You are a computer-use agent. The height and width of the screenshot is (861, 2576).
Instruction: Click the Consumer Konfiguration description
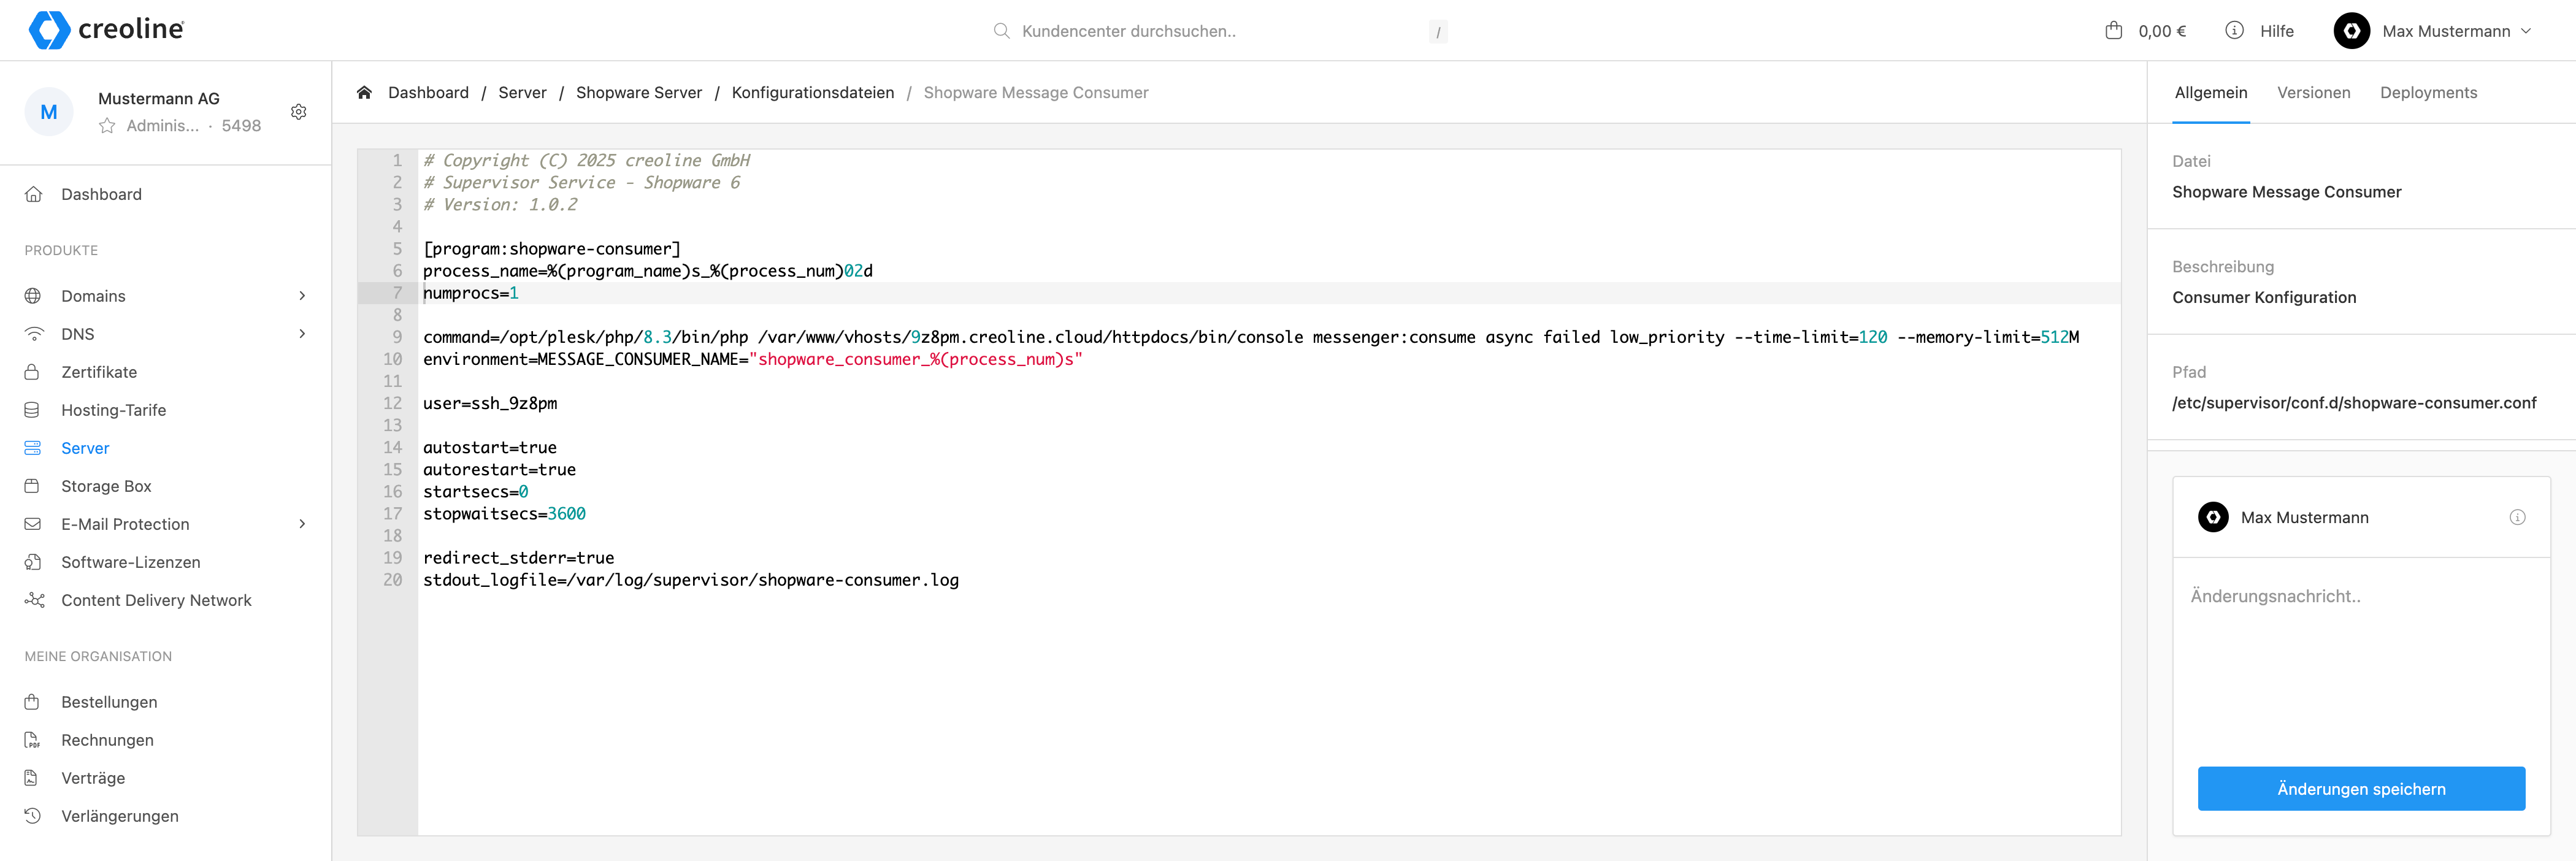point(2264,297)
